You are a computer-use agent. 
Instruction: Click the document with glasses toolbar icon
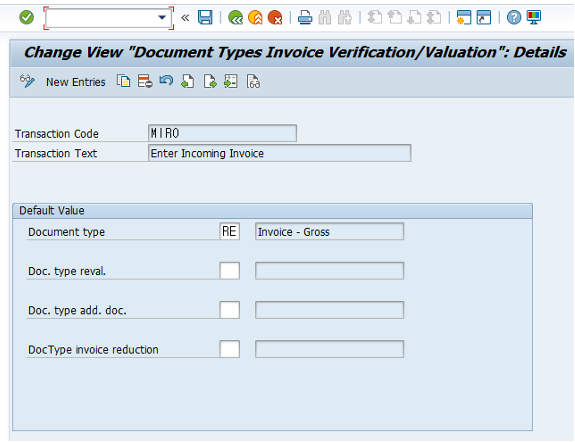point(253,81)
